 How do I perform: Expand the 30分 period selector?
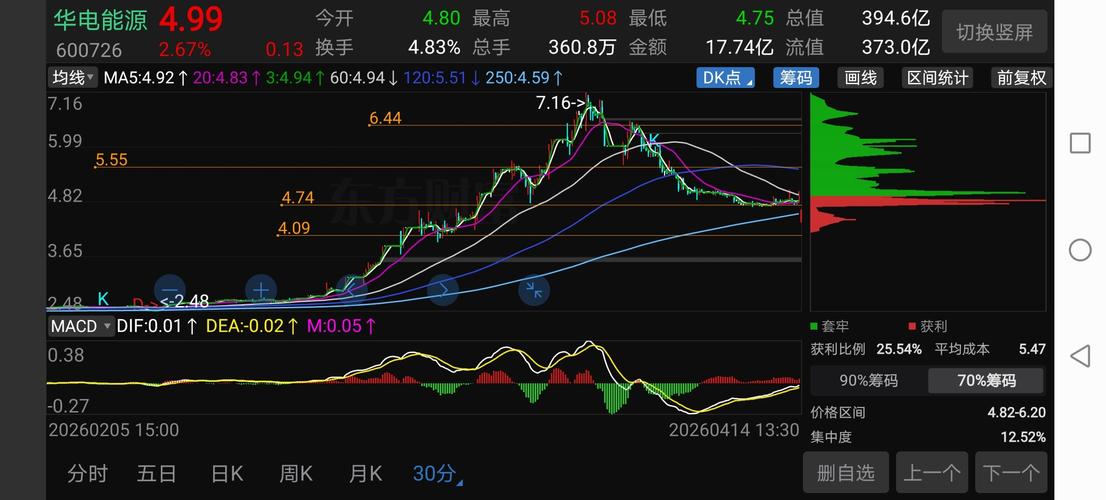[x=437, y=473]
